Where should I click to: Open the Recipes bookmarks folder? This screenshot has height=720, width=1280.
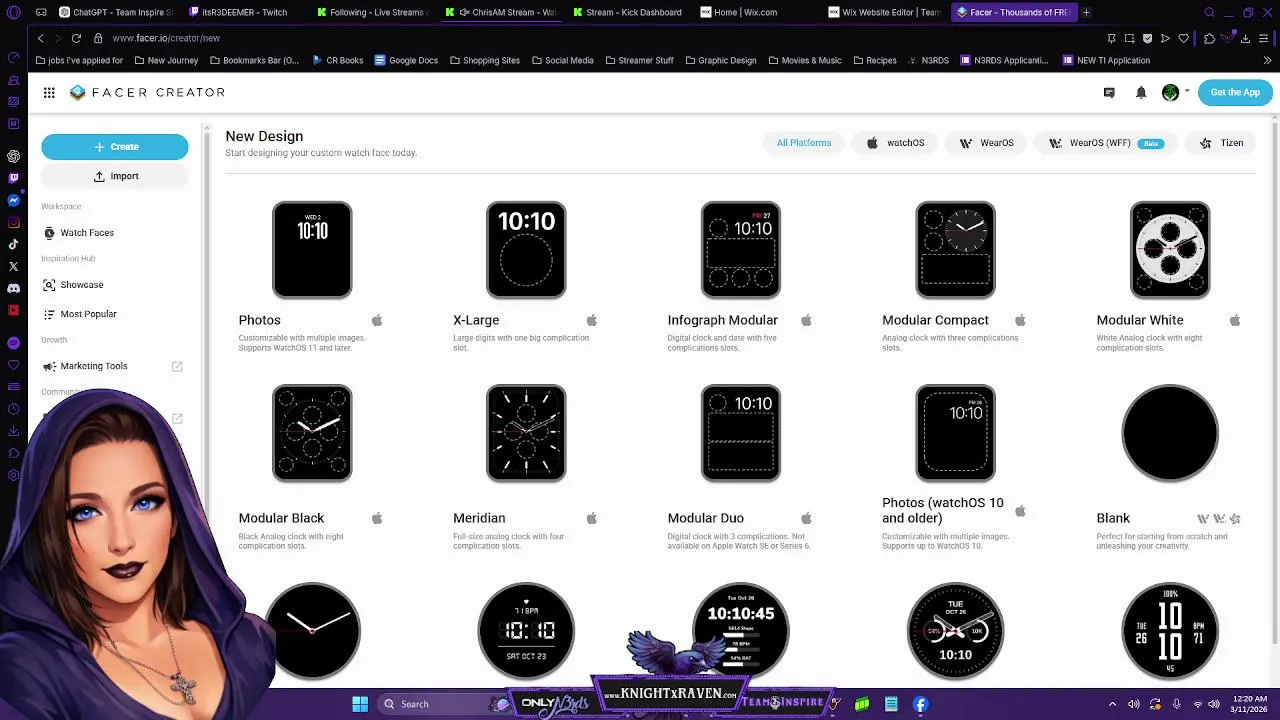[874, 60]
